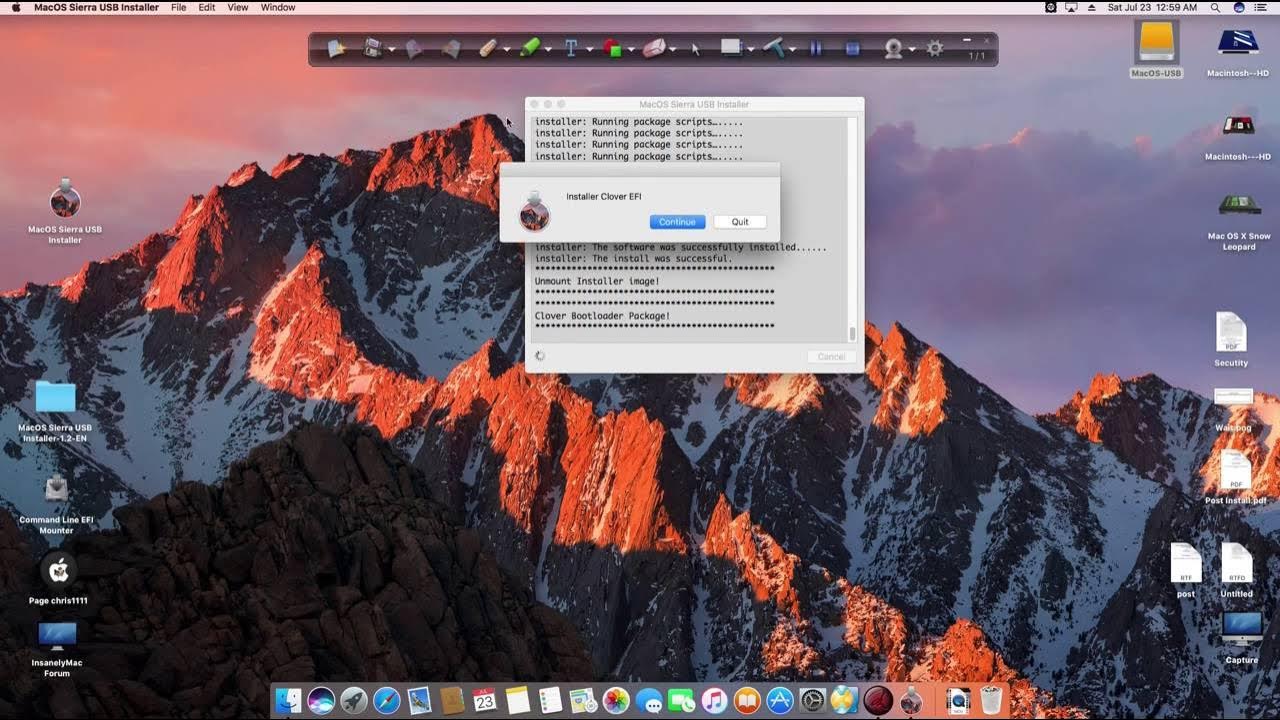1280x720 pixels.
Task: Open Finder from the Dock
Action: [289, 700]
